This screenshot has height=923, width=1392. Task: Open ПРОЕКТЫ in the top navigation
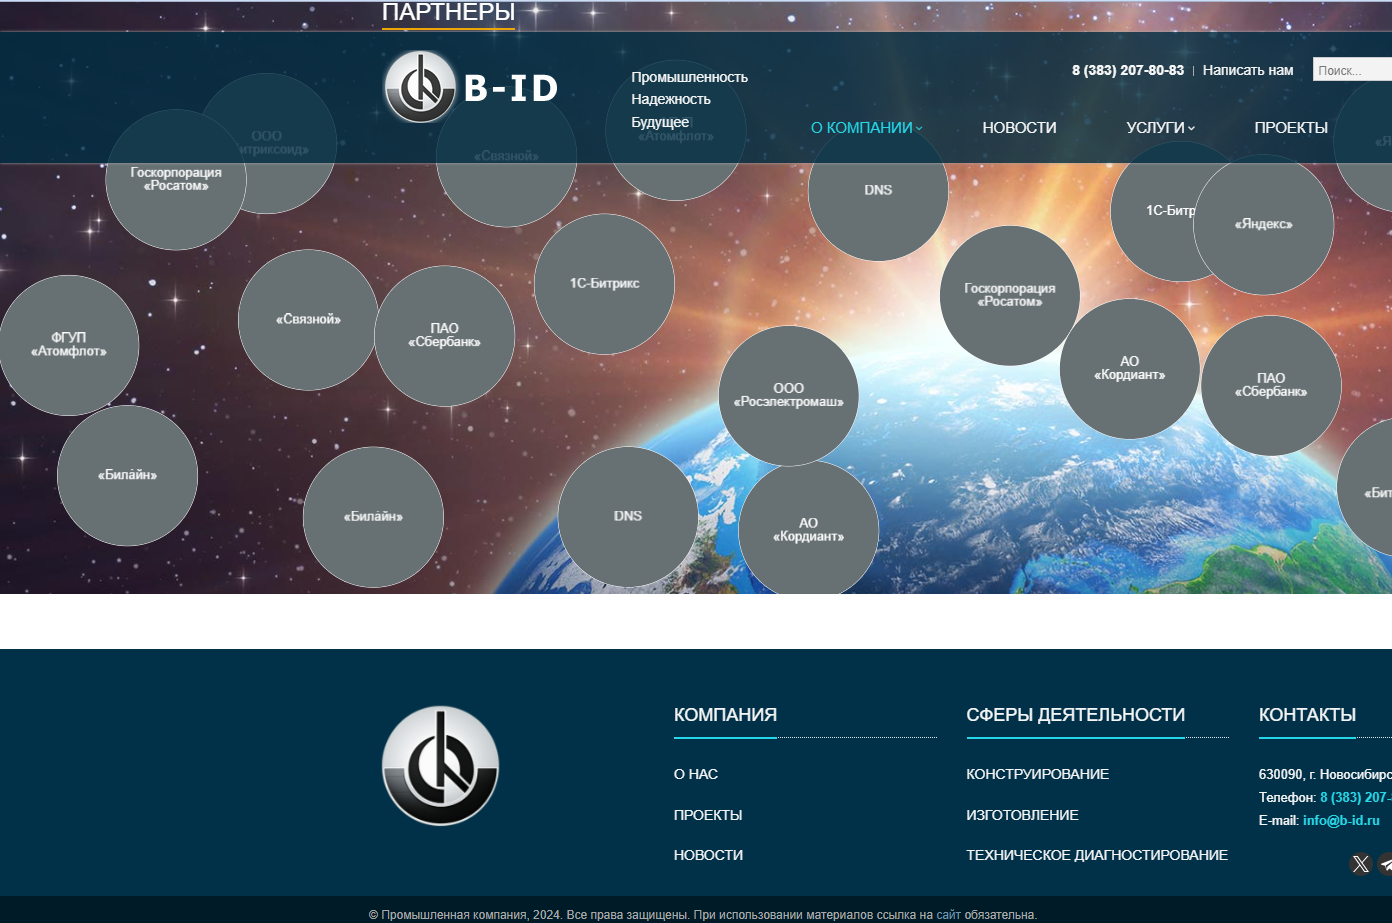point(1291,128)
